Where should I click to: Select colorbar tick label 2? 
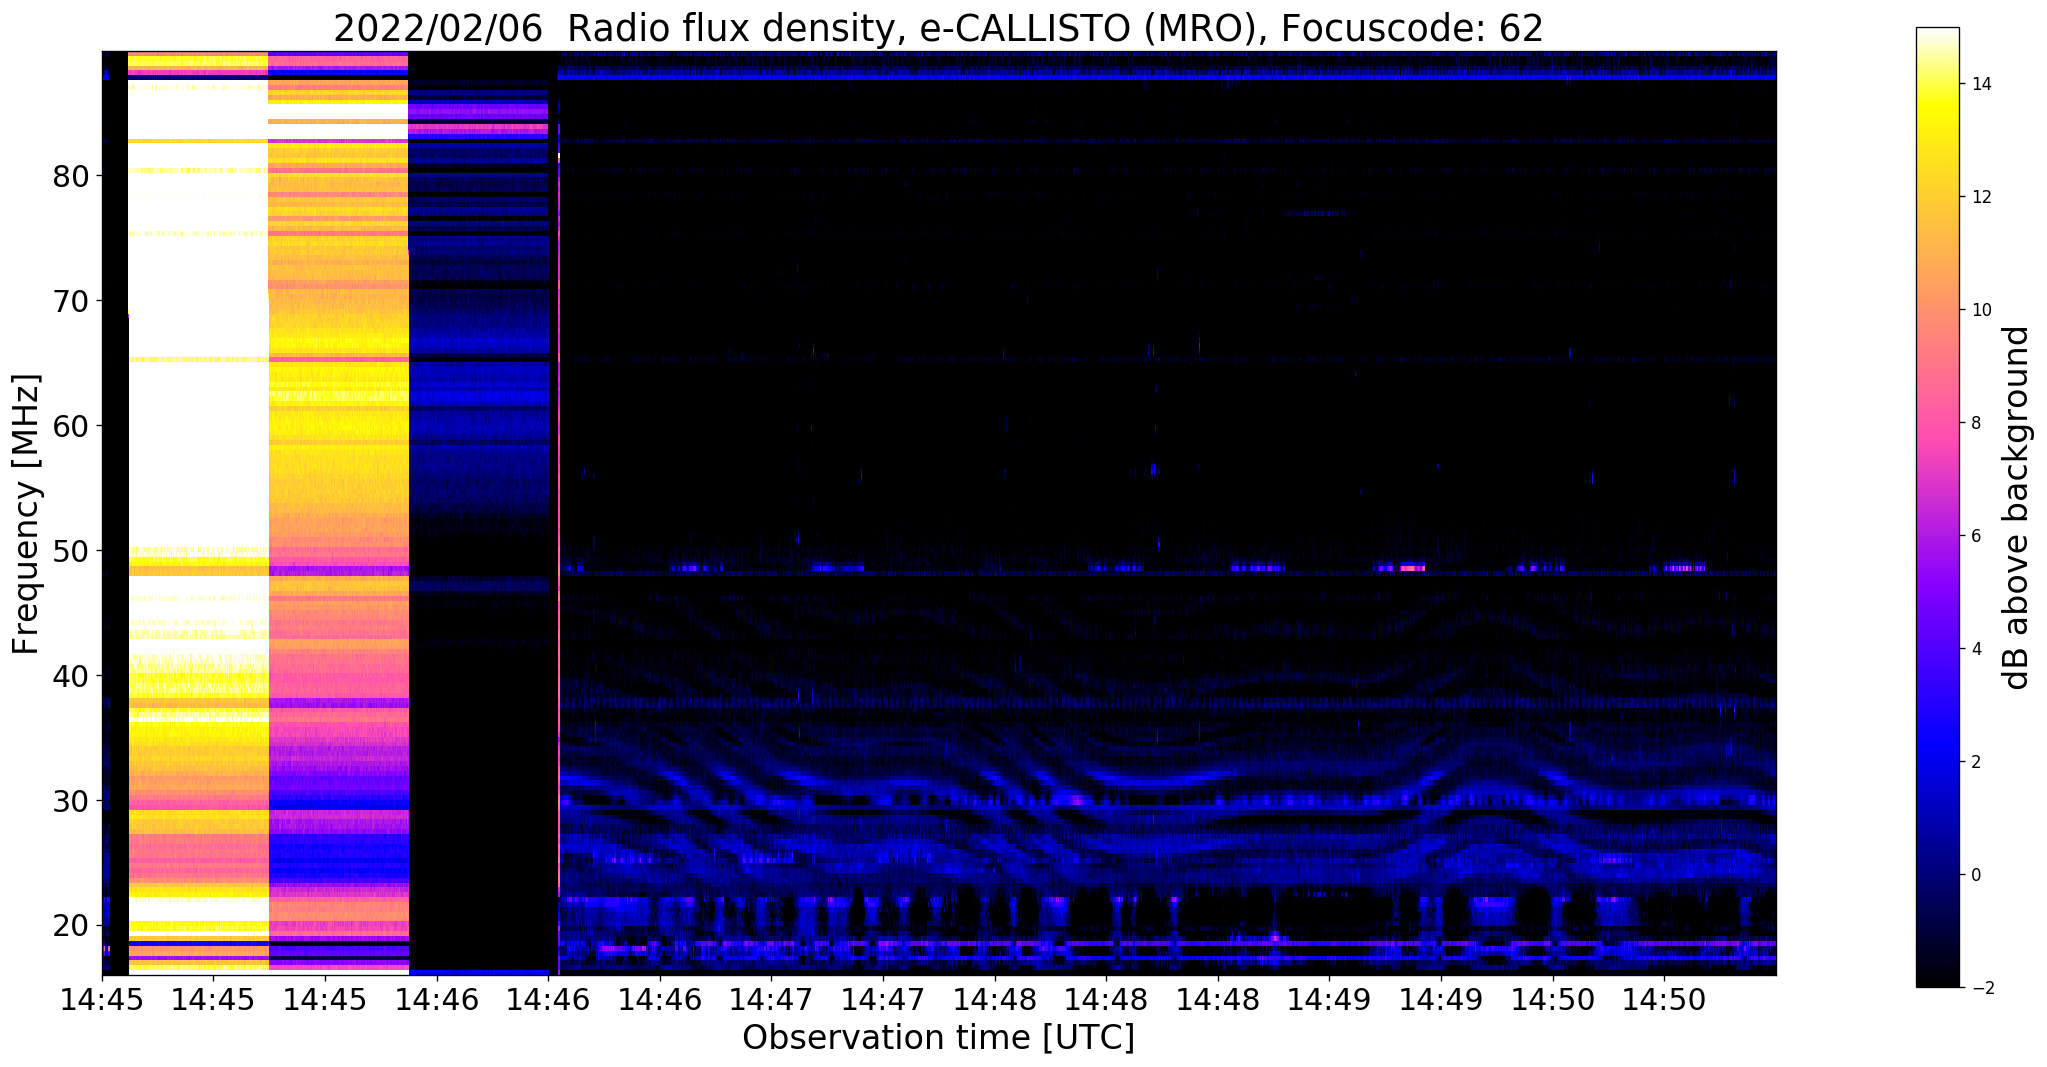[x=1976, y=762]
